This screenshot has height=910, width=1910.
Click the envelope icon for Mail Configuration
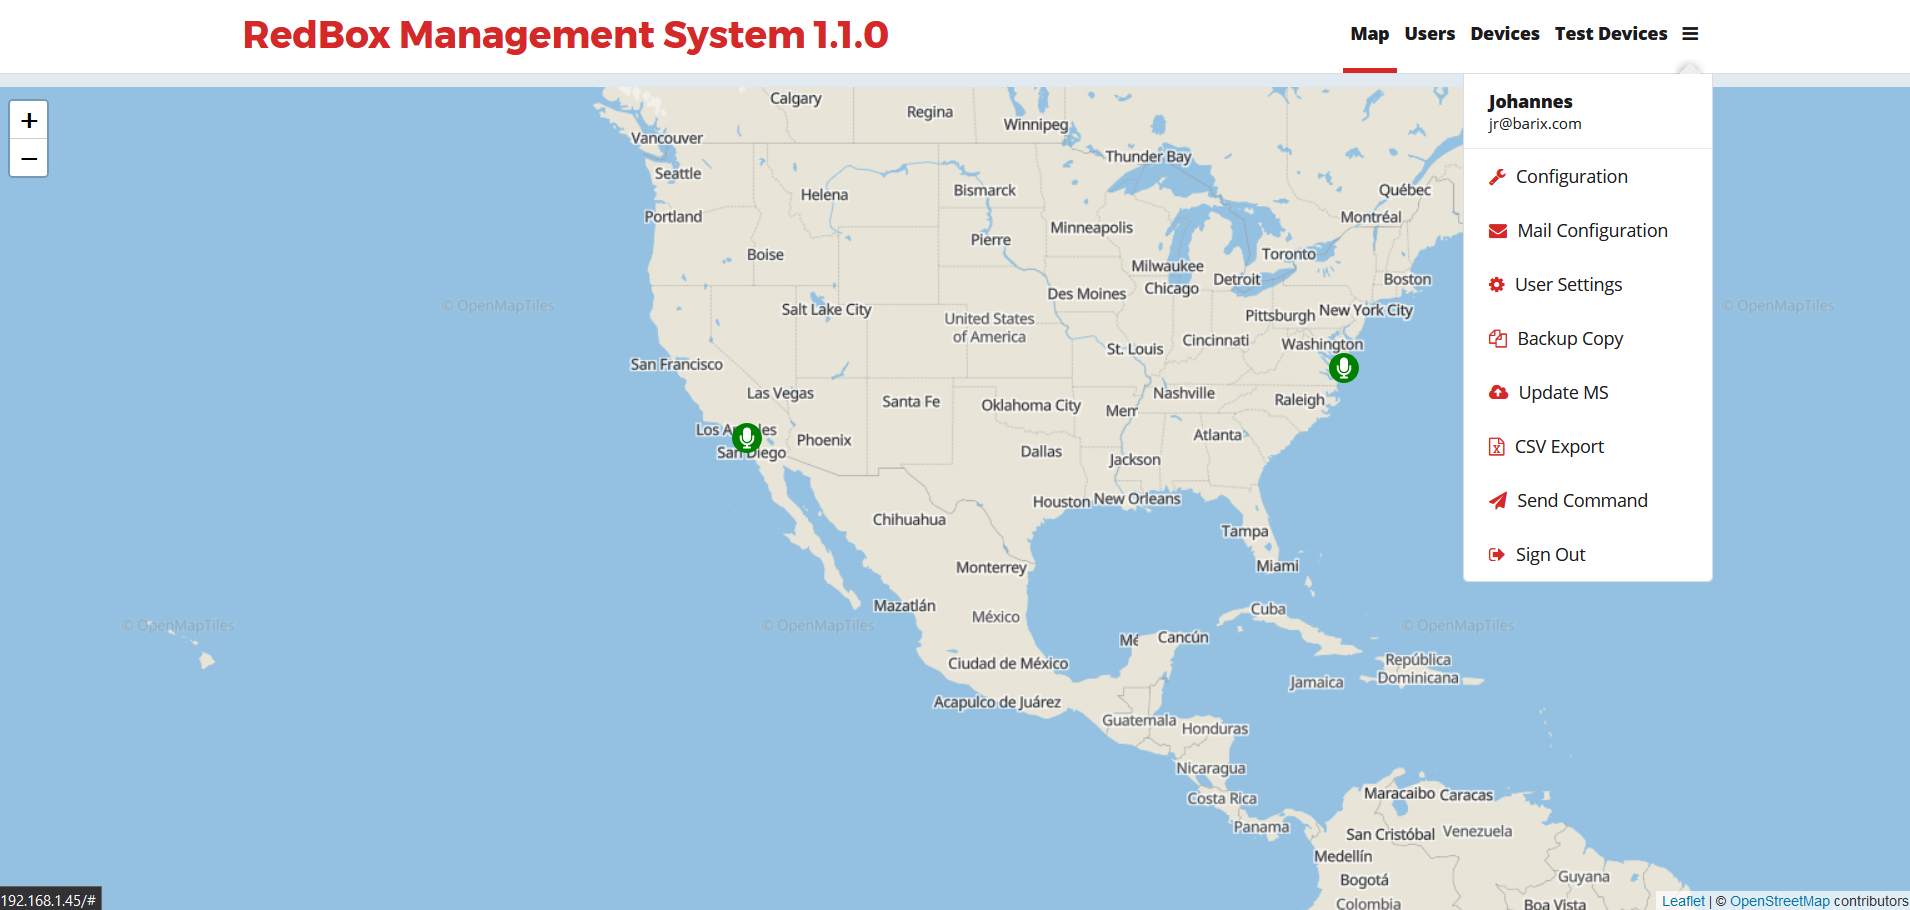pyautogui.click(x=1498, y=231)
